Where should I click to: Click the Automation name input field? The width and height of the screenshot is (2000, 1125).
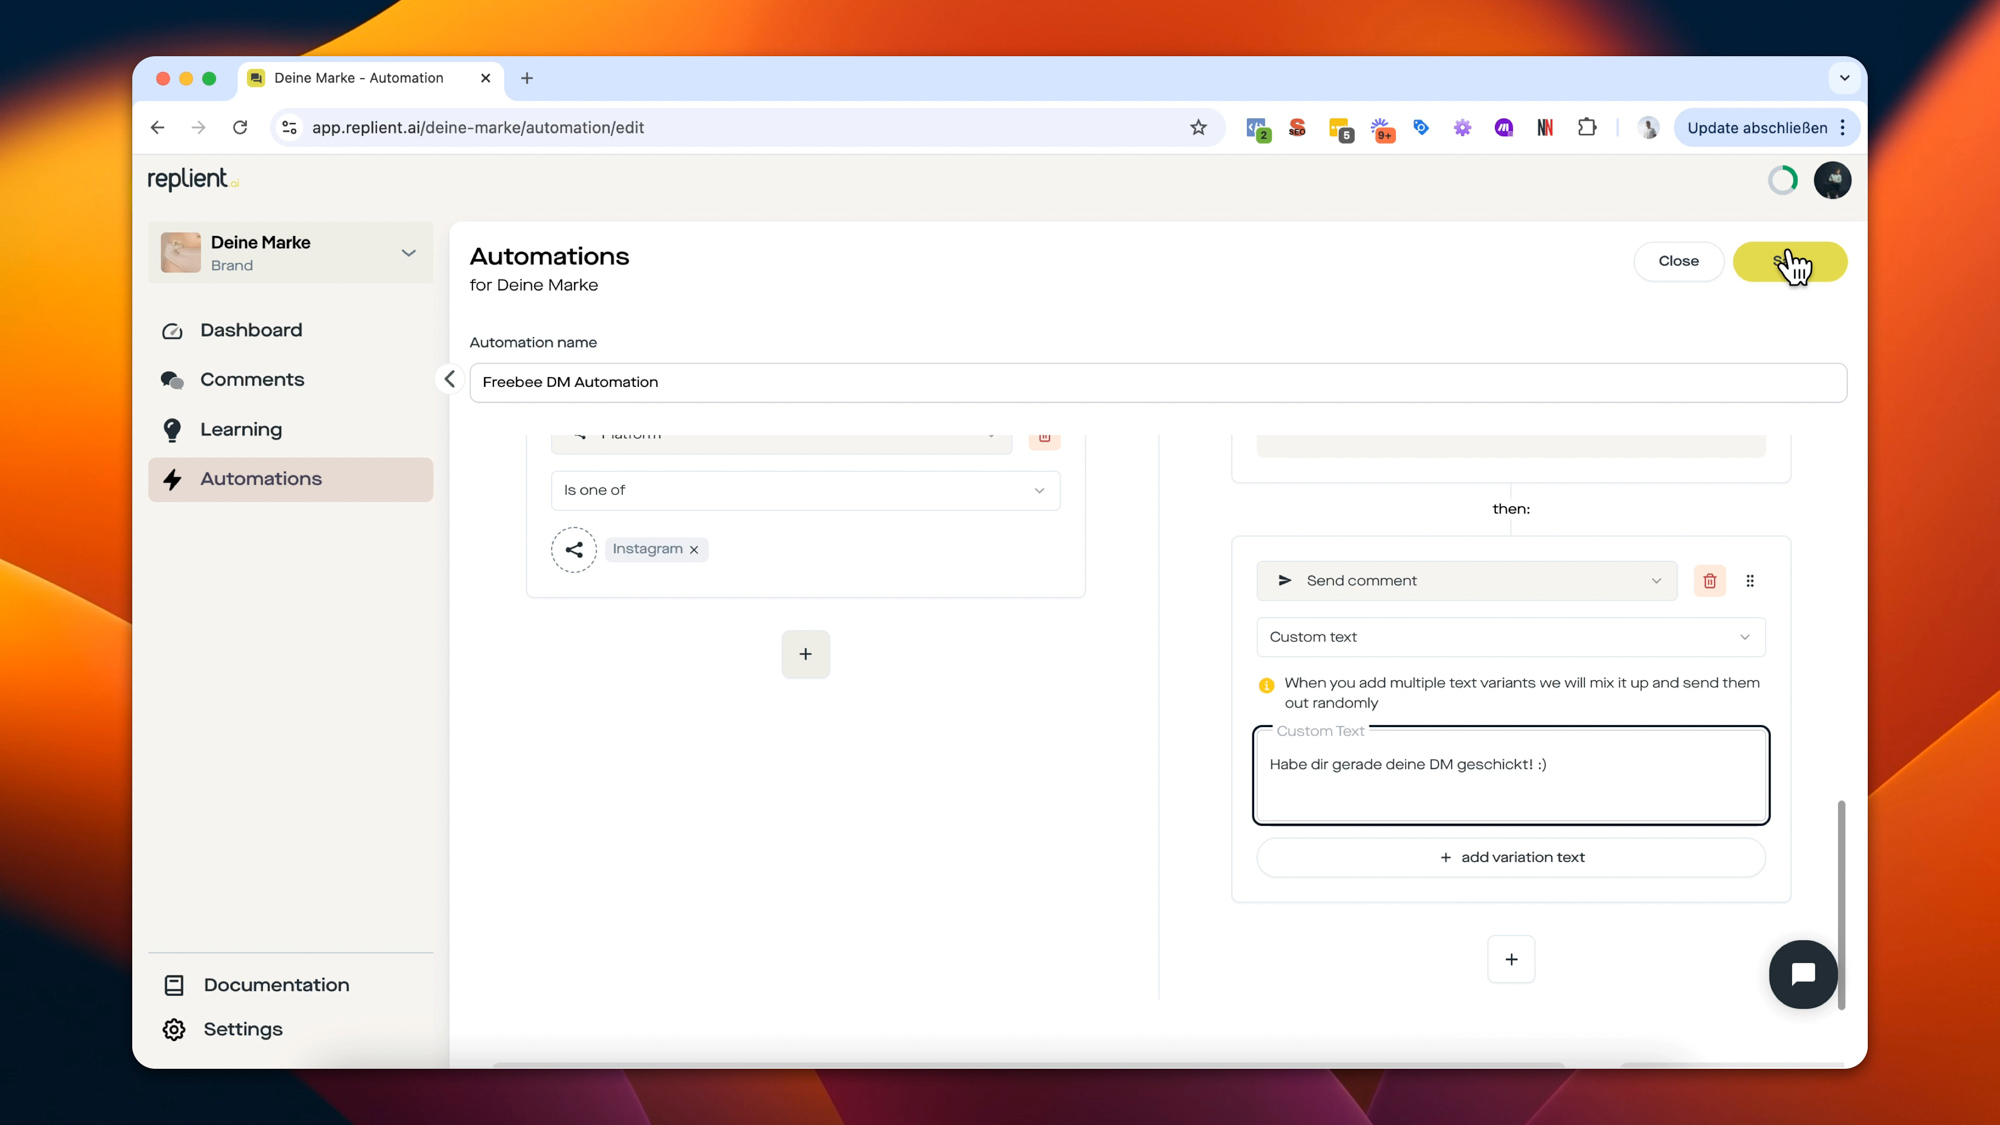1157,382
